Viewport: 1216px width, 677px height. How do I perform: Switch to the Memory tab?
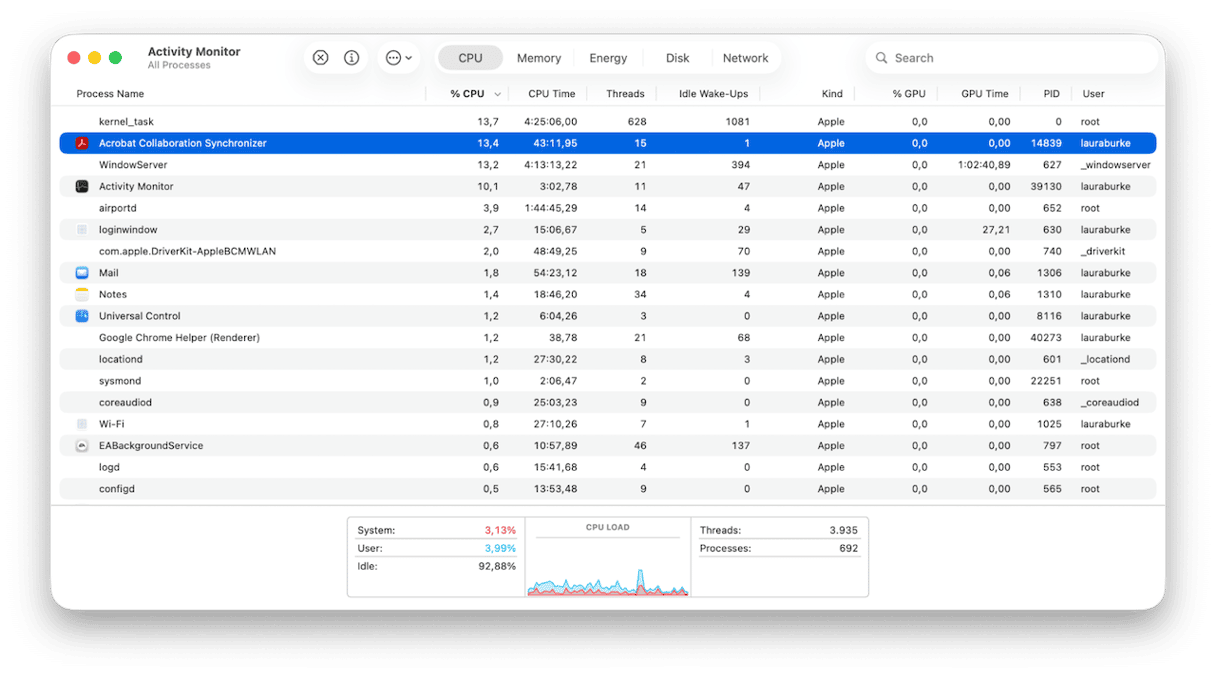(x=539, y=58)
